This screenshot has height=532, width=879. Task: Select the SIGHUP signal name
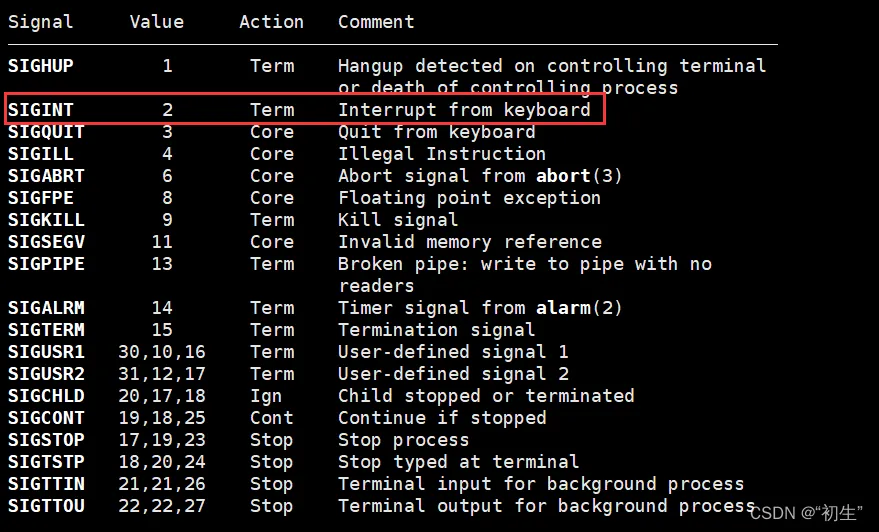click(x=40, y=66)
